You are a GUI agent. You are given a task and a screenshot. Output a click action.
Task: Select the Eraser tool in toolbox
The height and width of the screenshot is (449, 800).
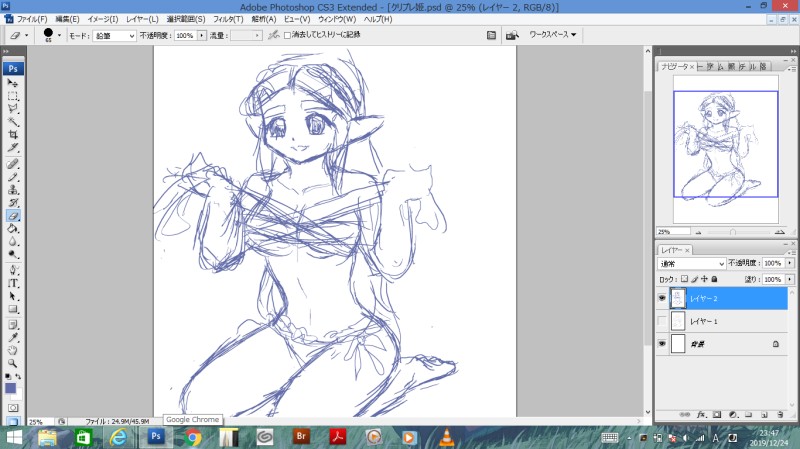tap(13, 216)
